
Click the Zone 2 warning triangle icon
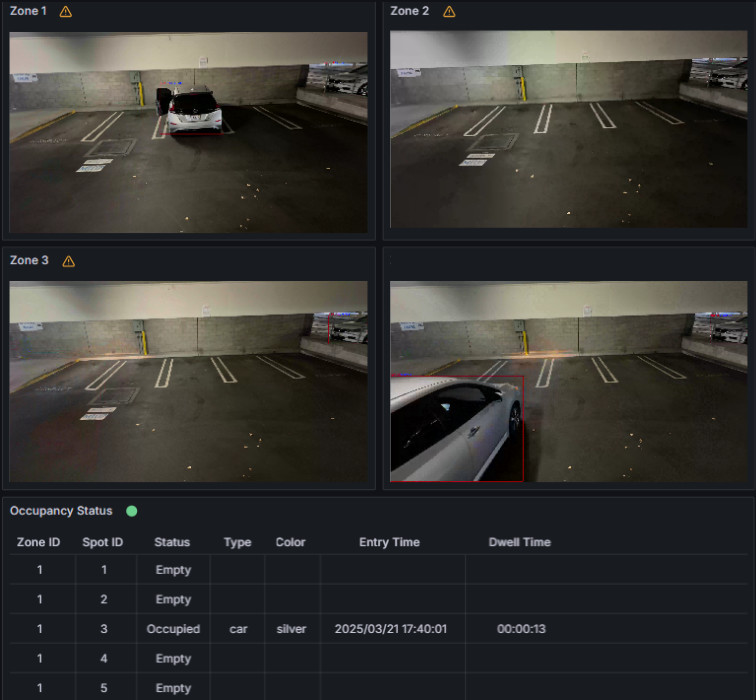[x=449, y=12]
